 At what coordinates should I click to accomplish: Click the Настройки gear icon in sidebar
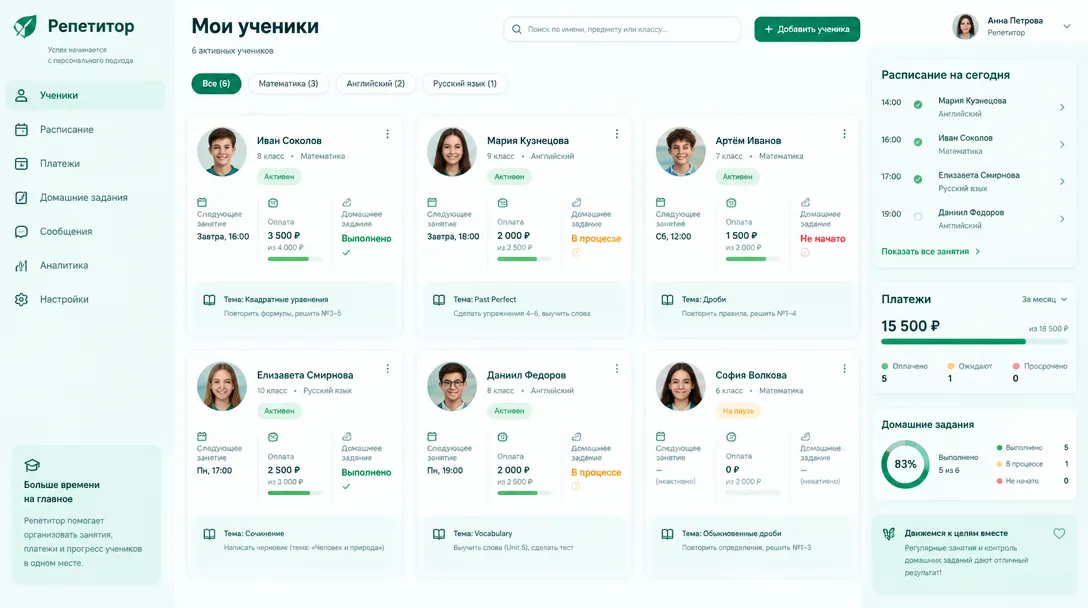pos(22,299)
